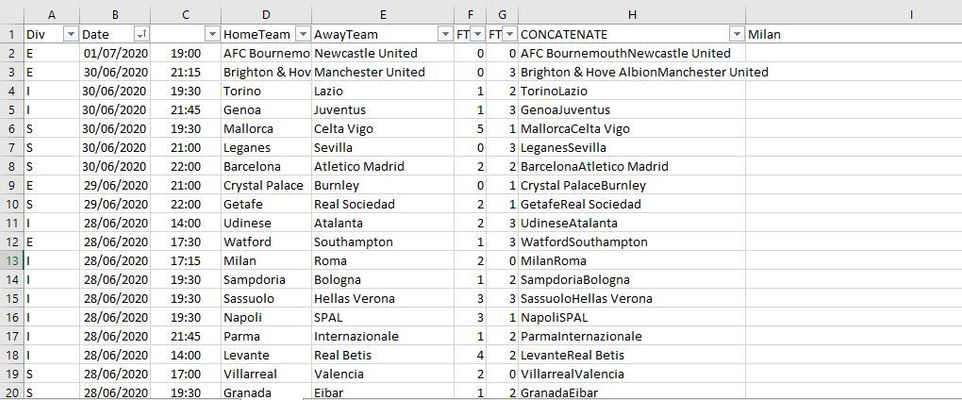Screen dimensions: 962x400
Task: Open the AwayTeam filter dropdown
Action: click(x=445, y=34)
